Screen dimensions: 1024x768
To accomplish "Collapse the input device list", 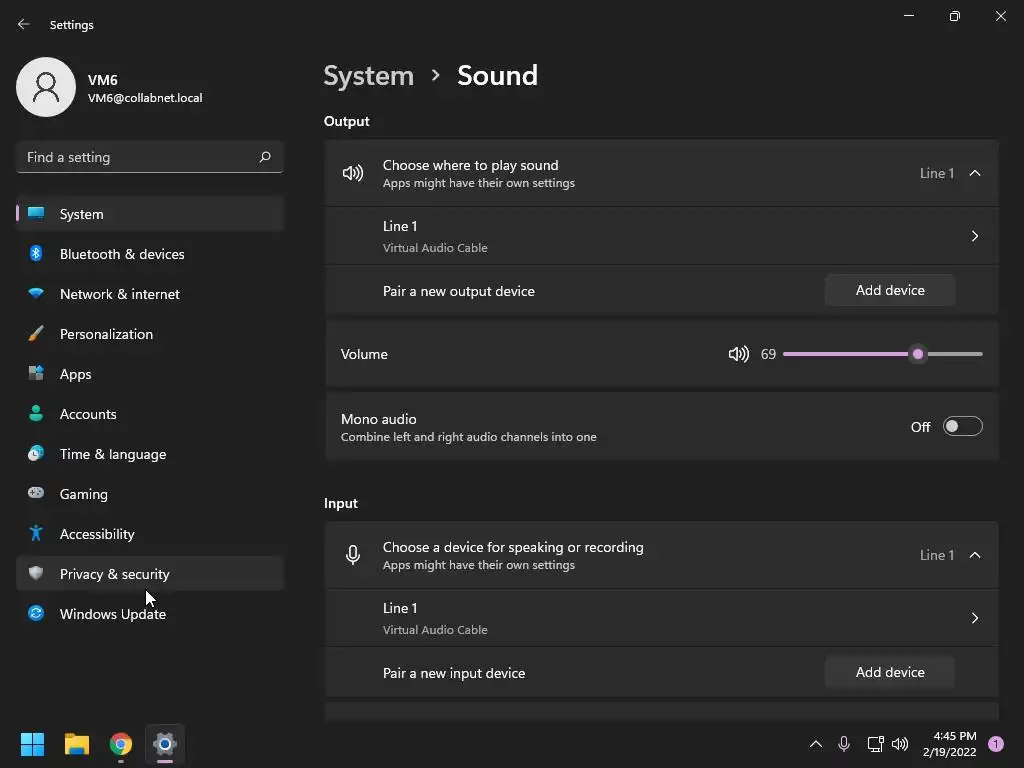I will (x=975, y=555).
